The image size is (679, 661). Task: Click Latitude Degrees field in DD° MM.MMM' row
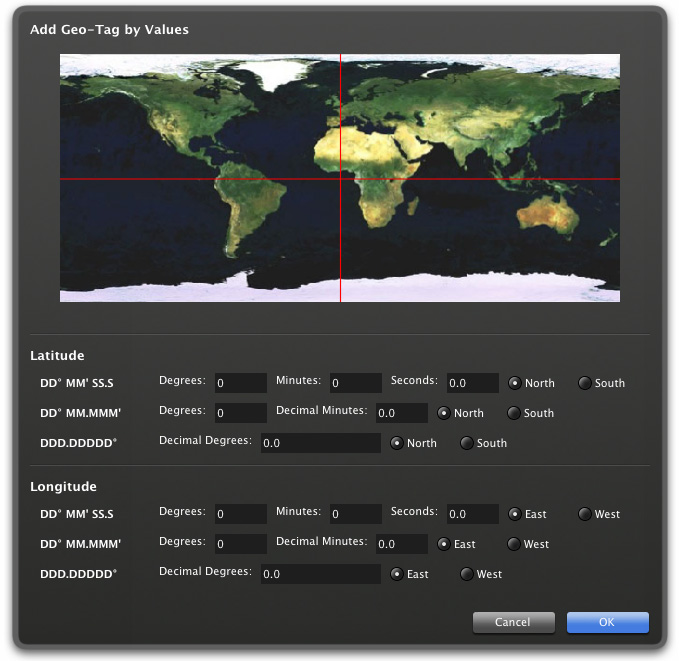[241, 413]
